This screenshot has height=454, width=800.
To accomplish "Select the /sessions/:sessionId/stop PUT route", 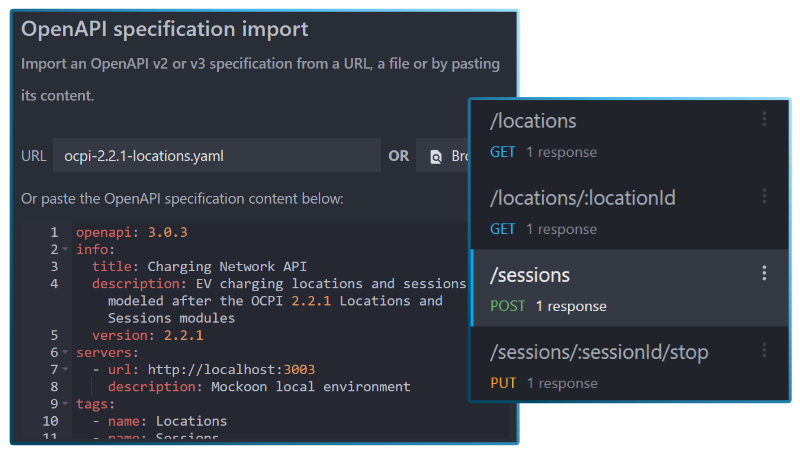I will tap(630, 364).
